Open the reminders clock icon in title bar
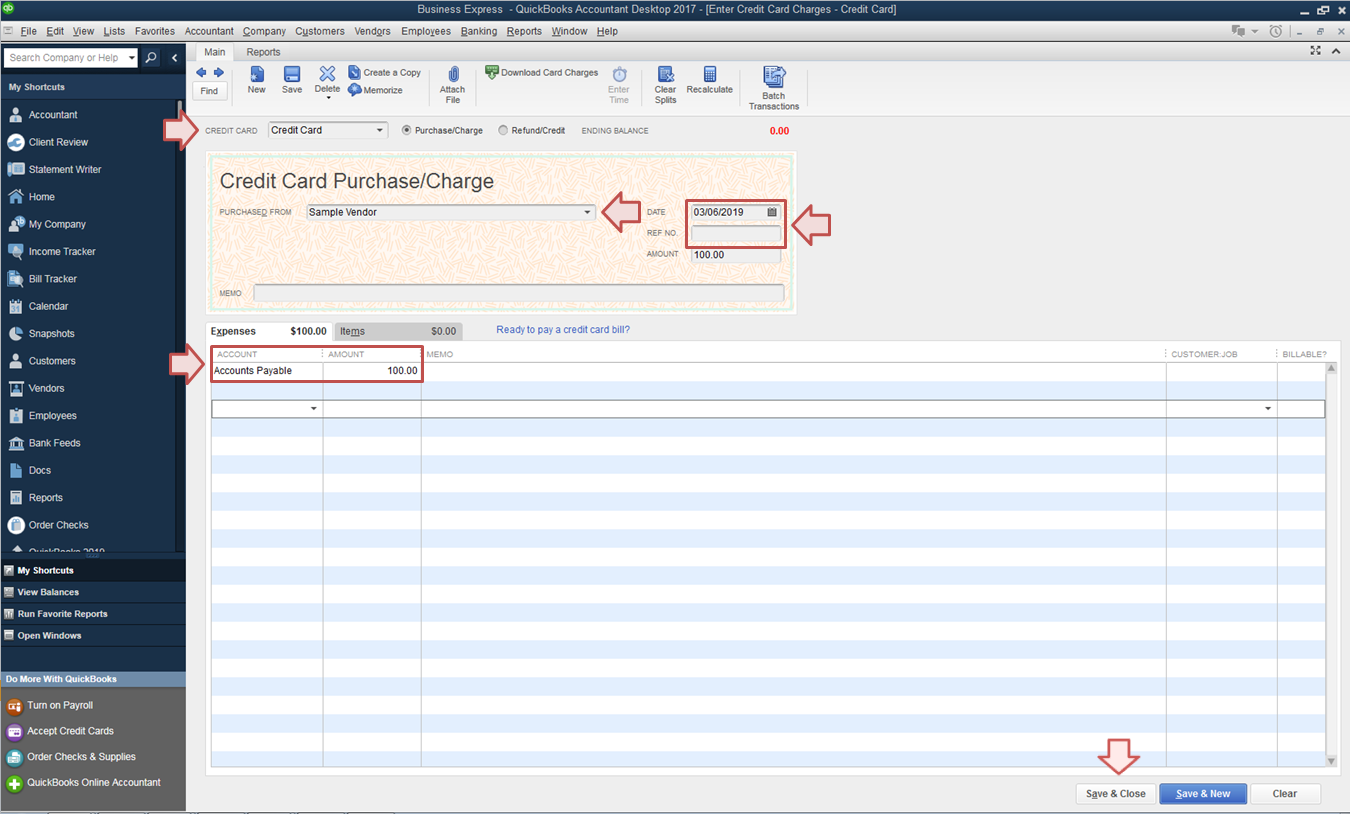The image size is (1350, 814). pos(1275,31)
